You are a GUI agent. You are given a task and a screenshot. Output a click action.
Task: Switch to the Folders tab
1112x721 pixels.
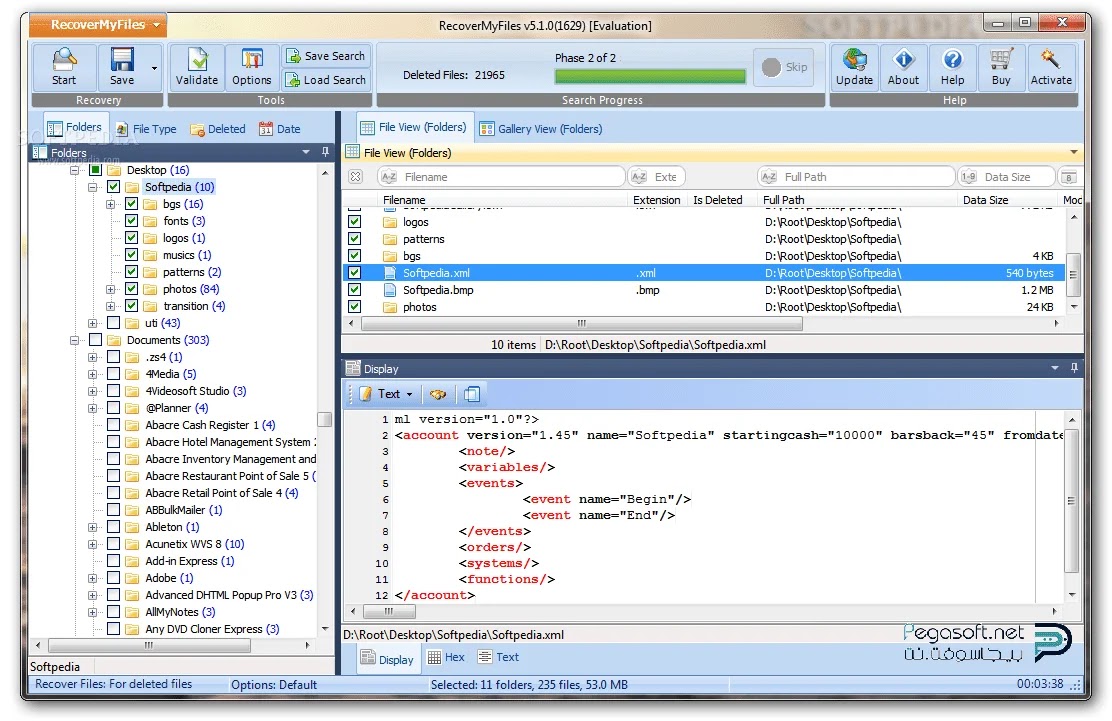[x=74, y=128]
